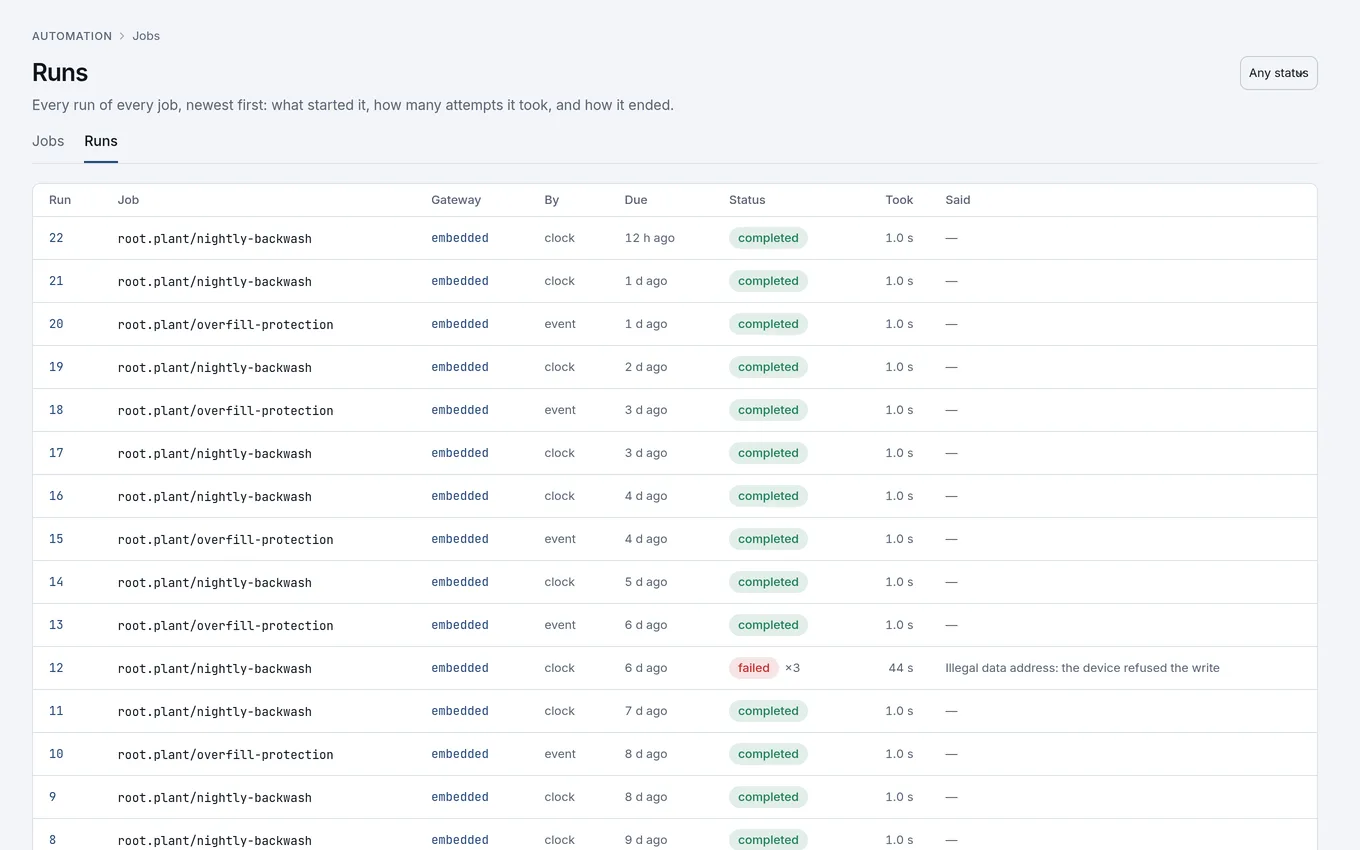Viewport: 1360px width, 850px height.
Task: Click the Runs page heading
Action: [x=60, y=73]
